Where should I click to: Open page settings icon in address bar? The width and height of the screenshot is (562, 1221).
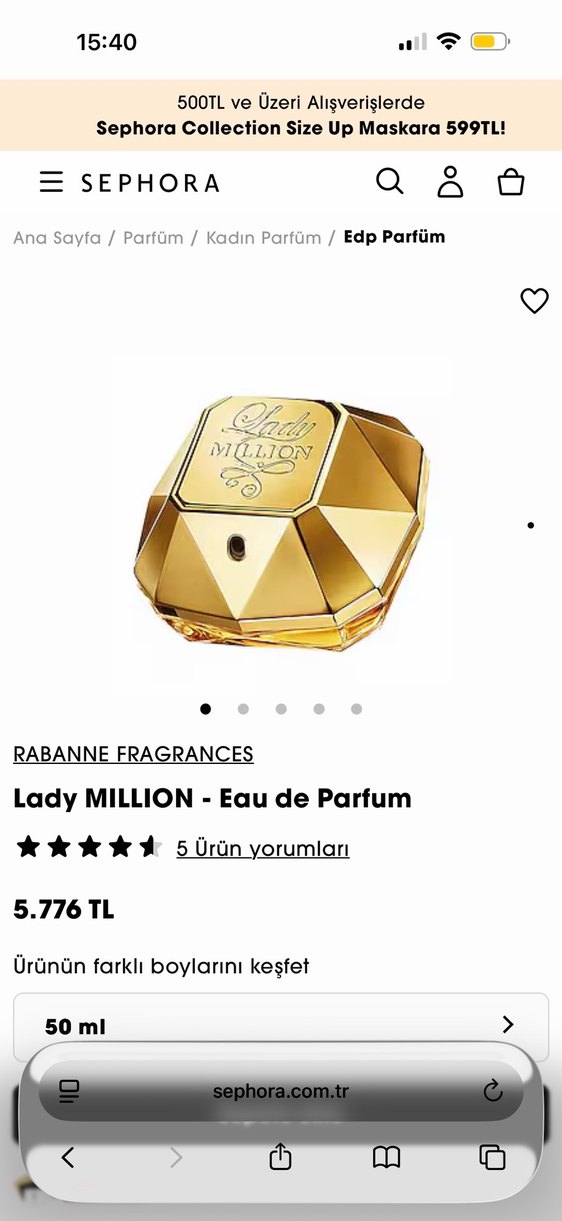tap(69, 1091)
